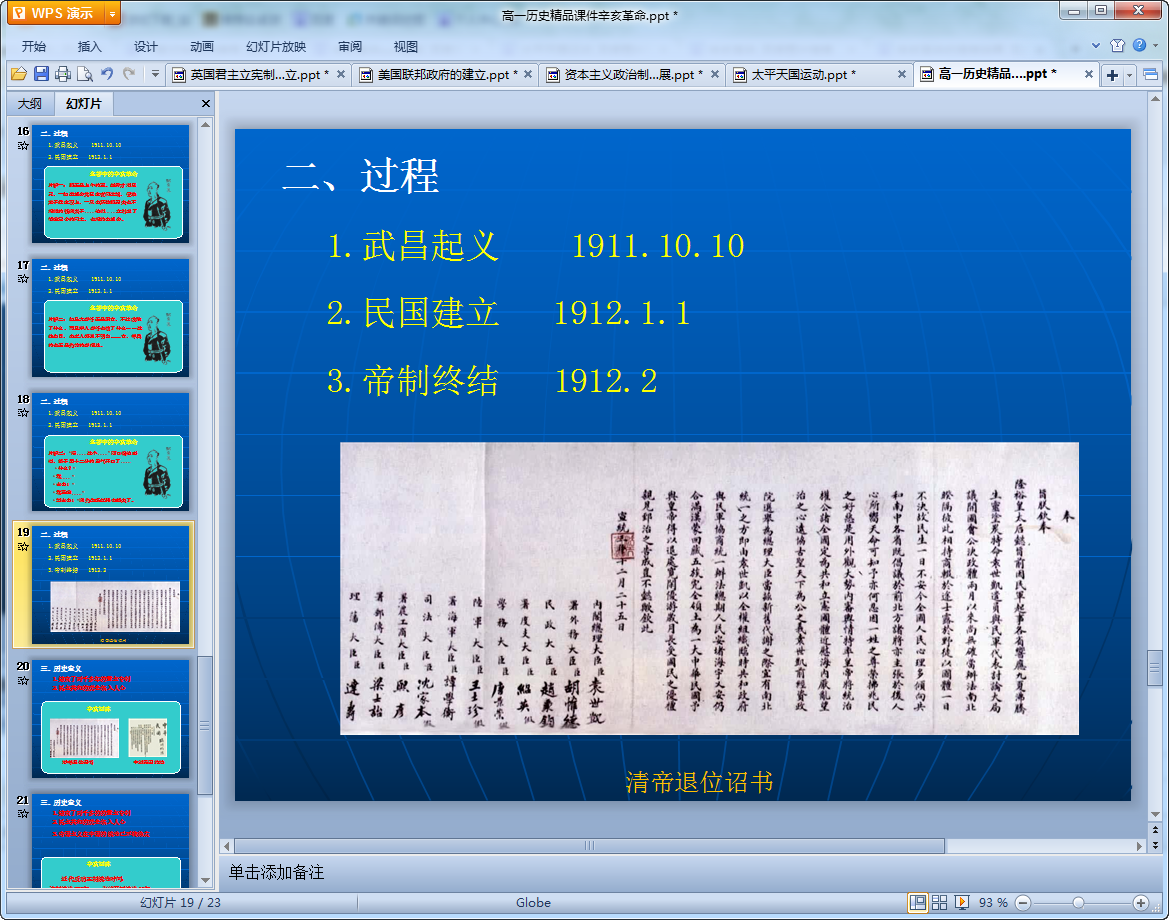Open the WPS help question mark icon
The height and width of the screenshot is (920, 1169).
1139,45
